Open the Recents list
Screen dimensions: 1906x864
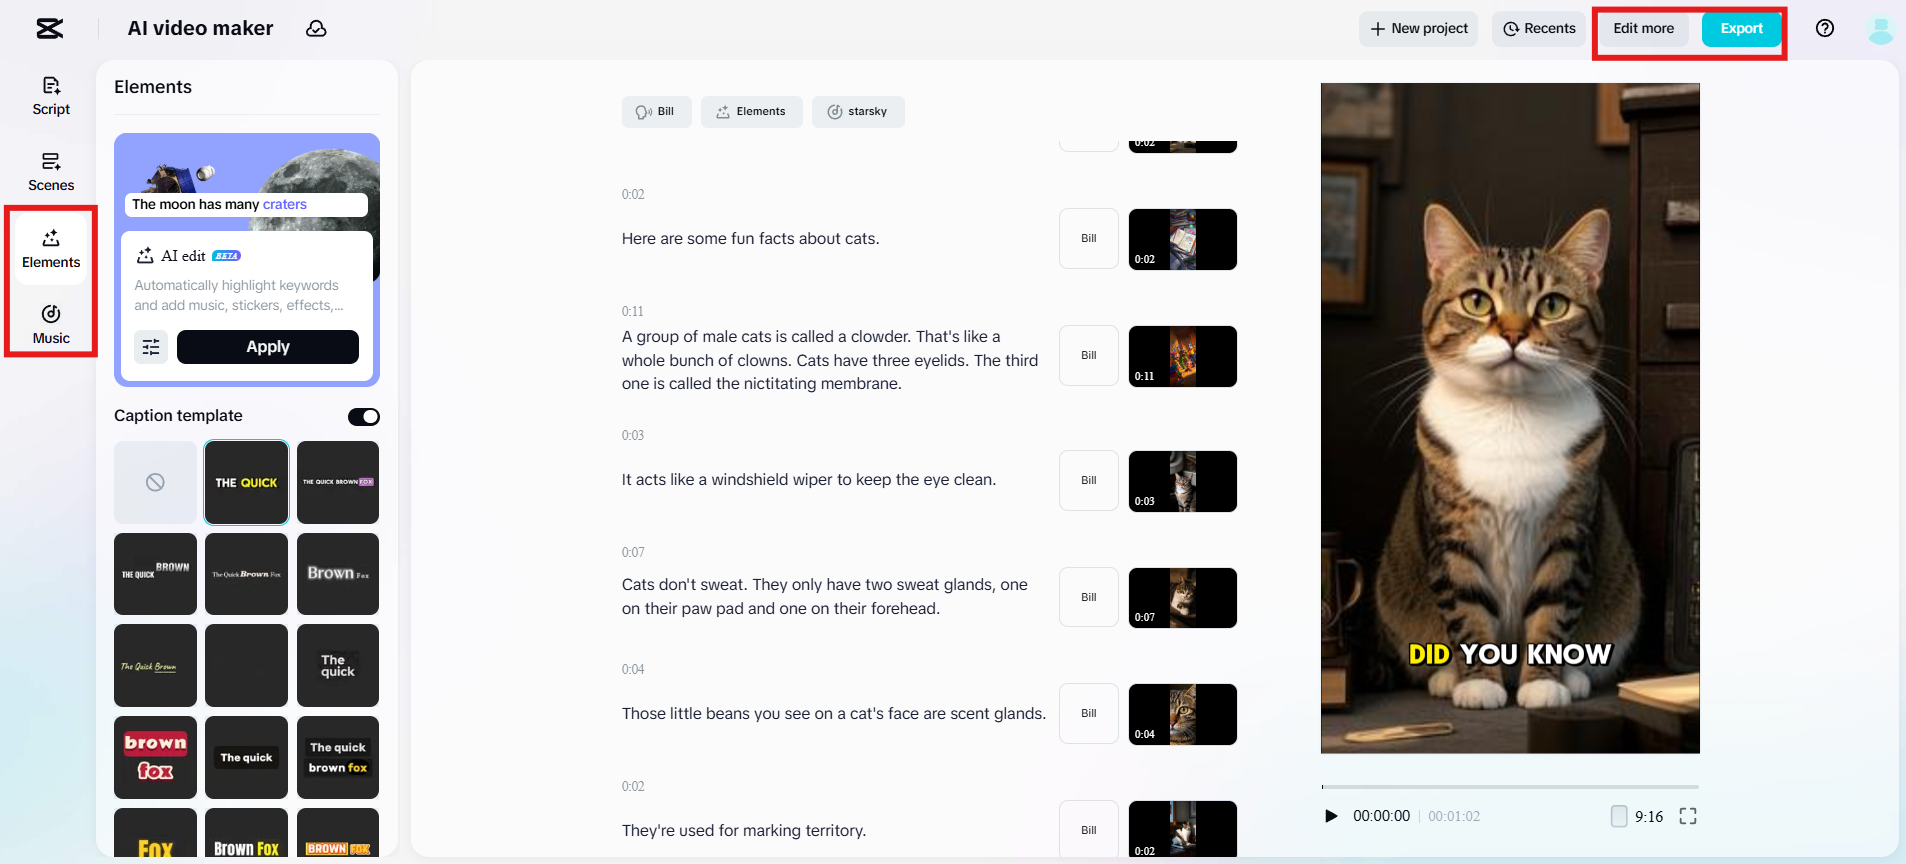[x=1539, y=29]
